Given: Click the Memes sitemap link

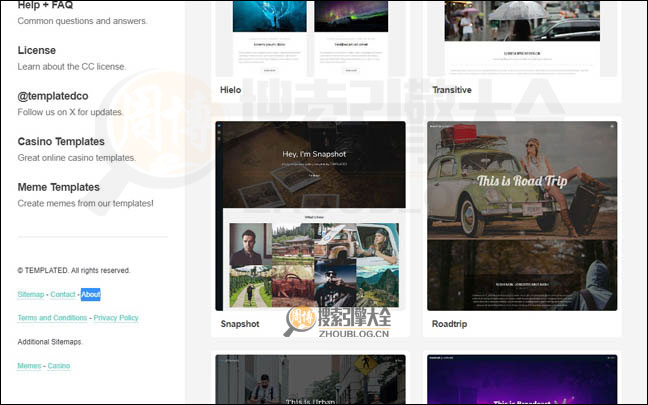Looking at the screenshot, I should [x=29, y=366].
